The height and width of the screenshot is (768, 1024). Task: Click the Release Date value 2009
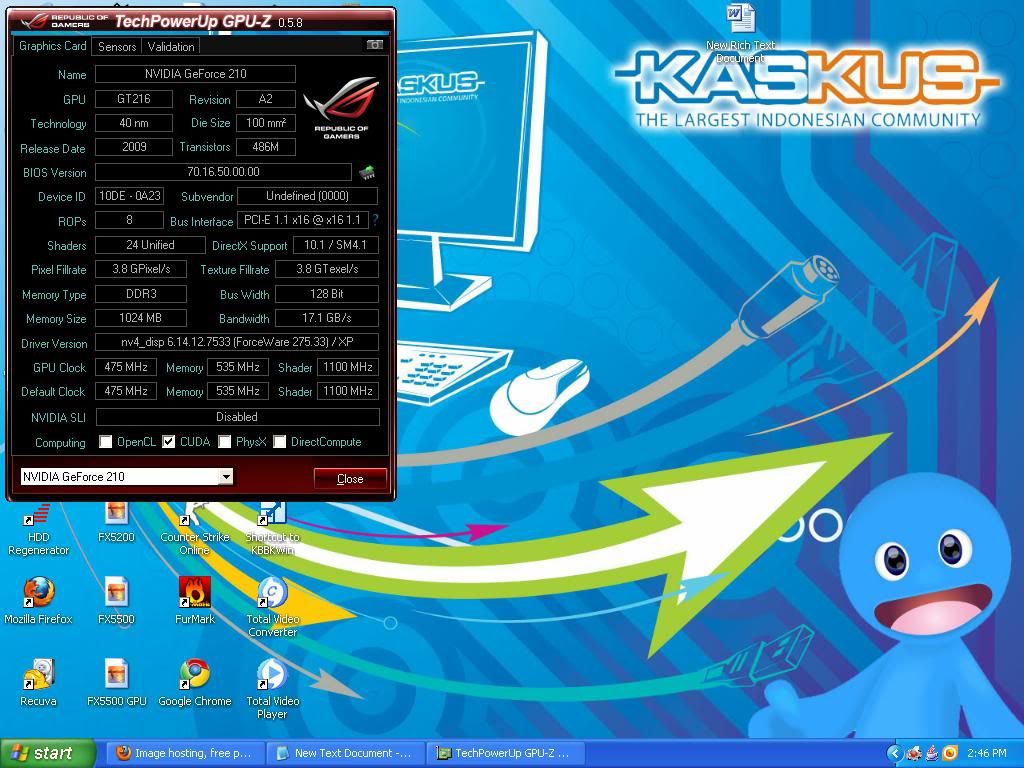tap(134, 147)
